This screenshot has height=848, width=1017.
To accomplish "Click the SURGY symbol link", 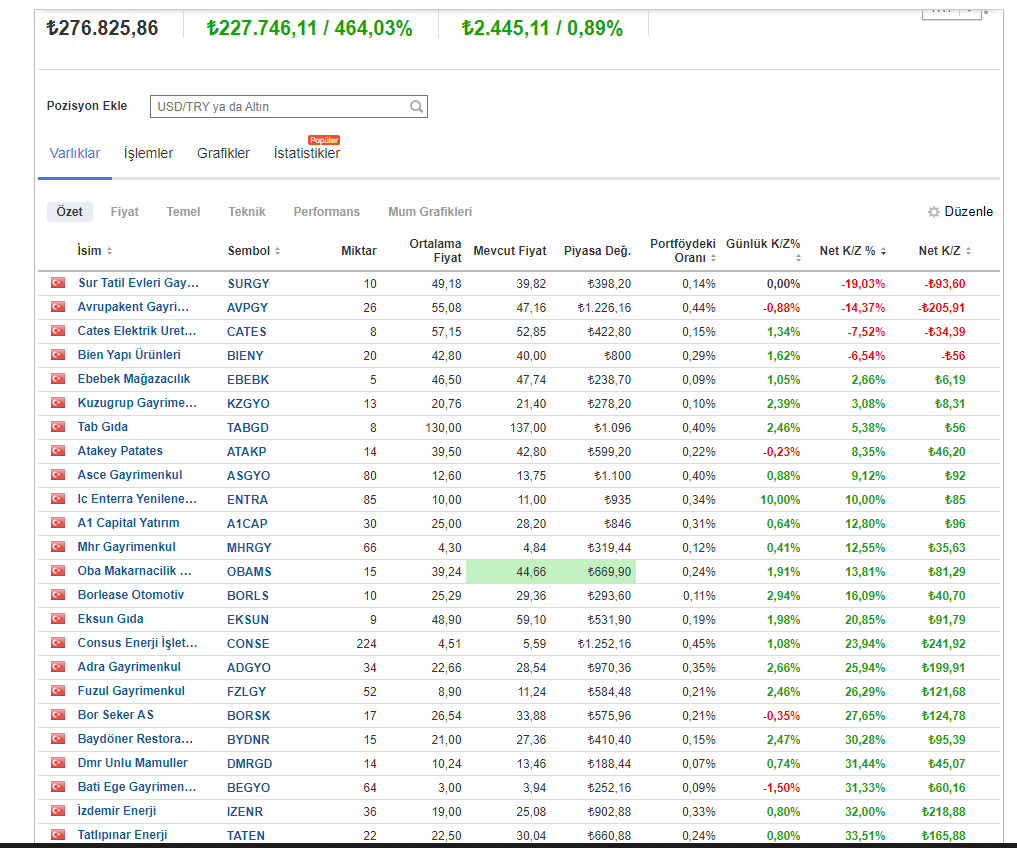I will (x=248, y=284).
